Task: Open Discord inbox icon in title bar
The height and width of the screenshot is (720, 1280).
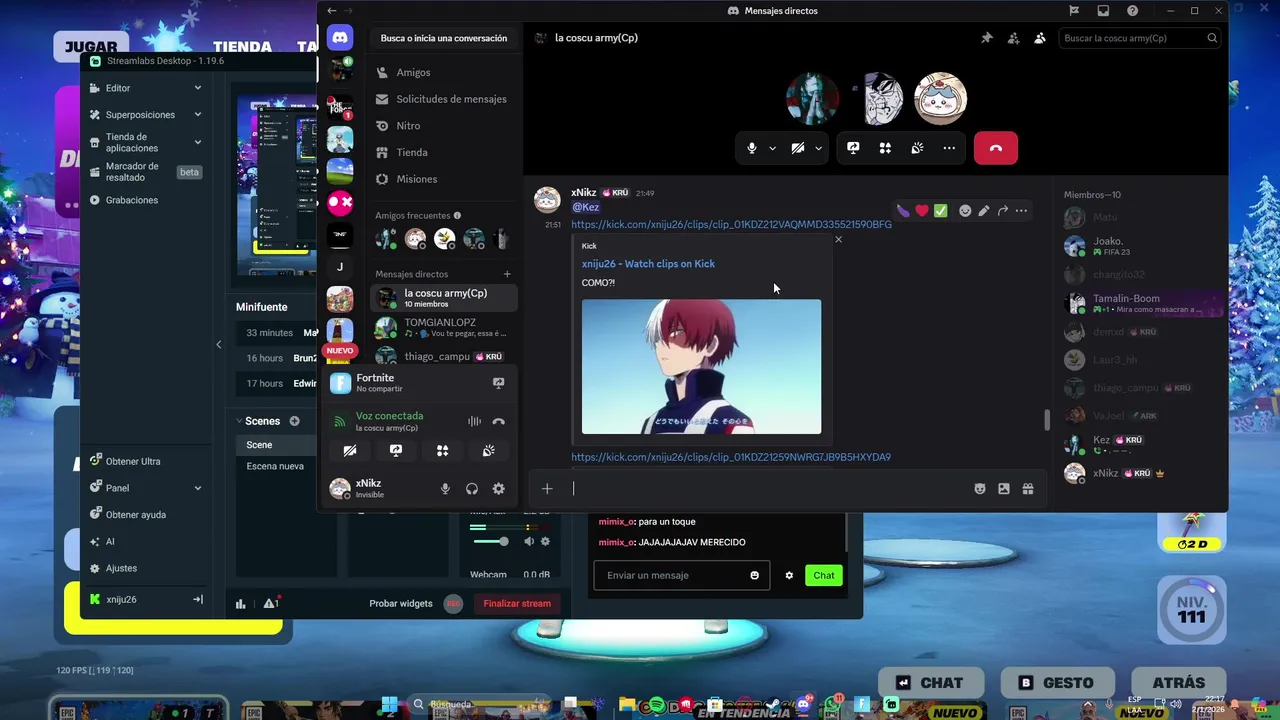Action: pyautogui.click(x=1103, y=11)
